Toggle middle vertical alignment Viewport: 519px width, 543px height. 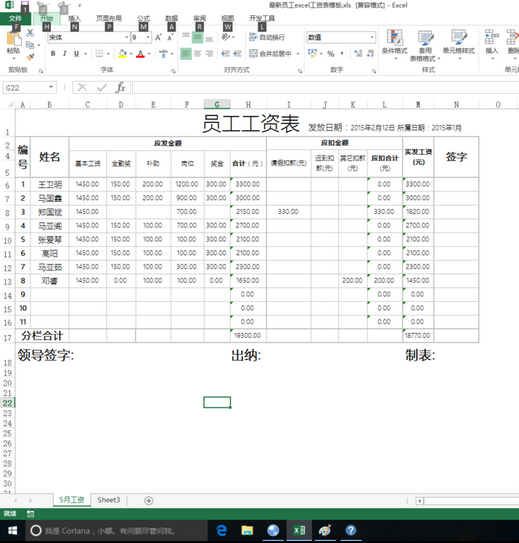click(197, 37)
